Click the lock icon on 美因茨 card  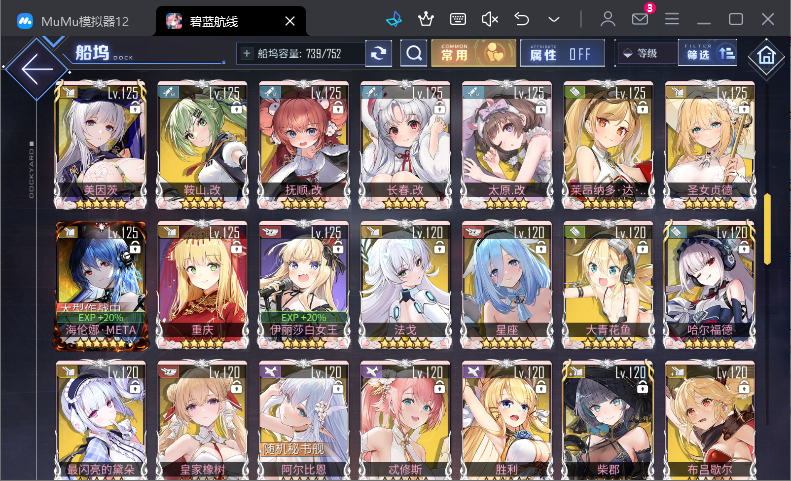(x=135, y=108)
